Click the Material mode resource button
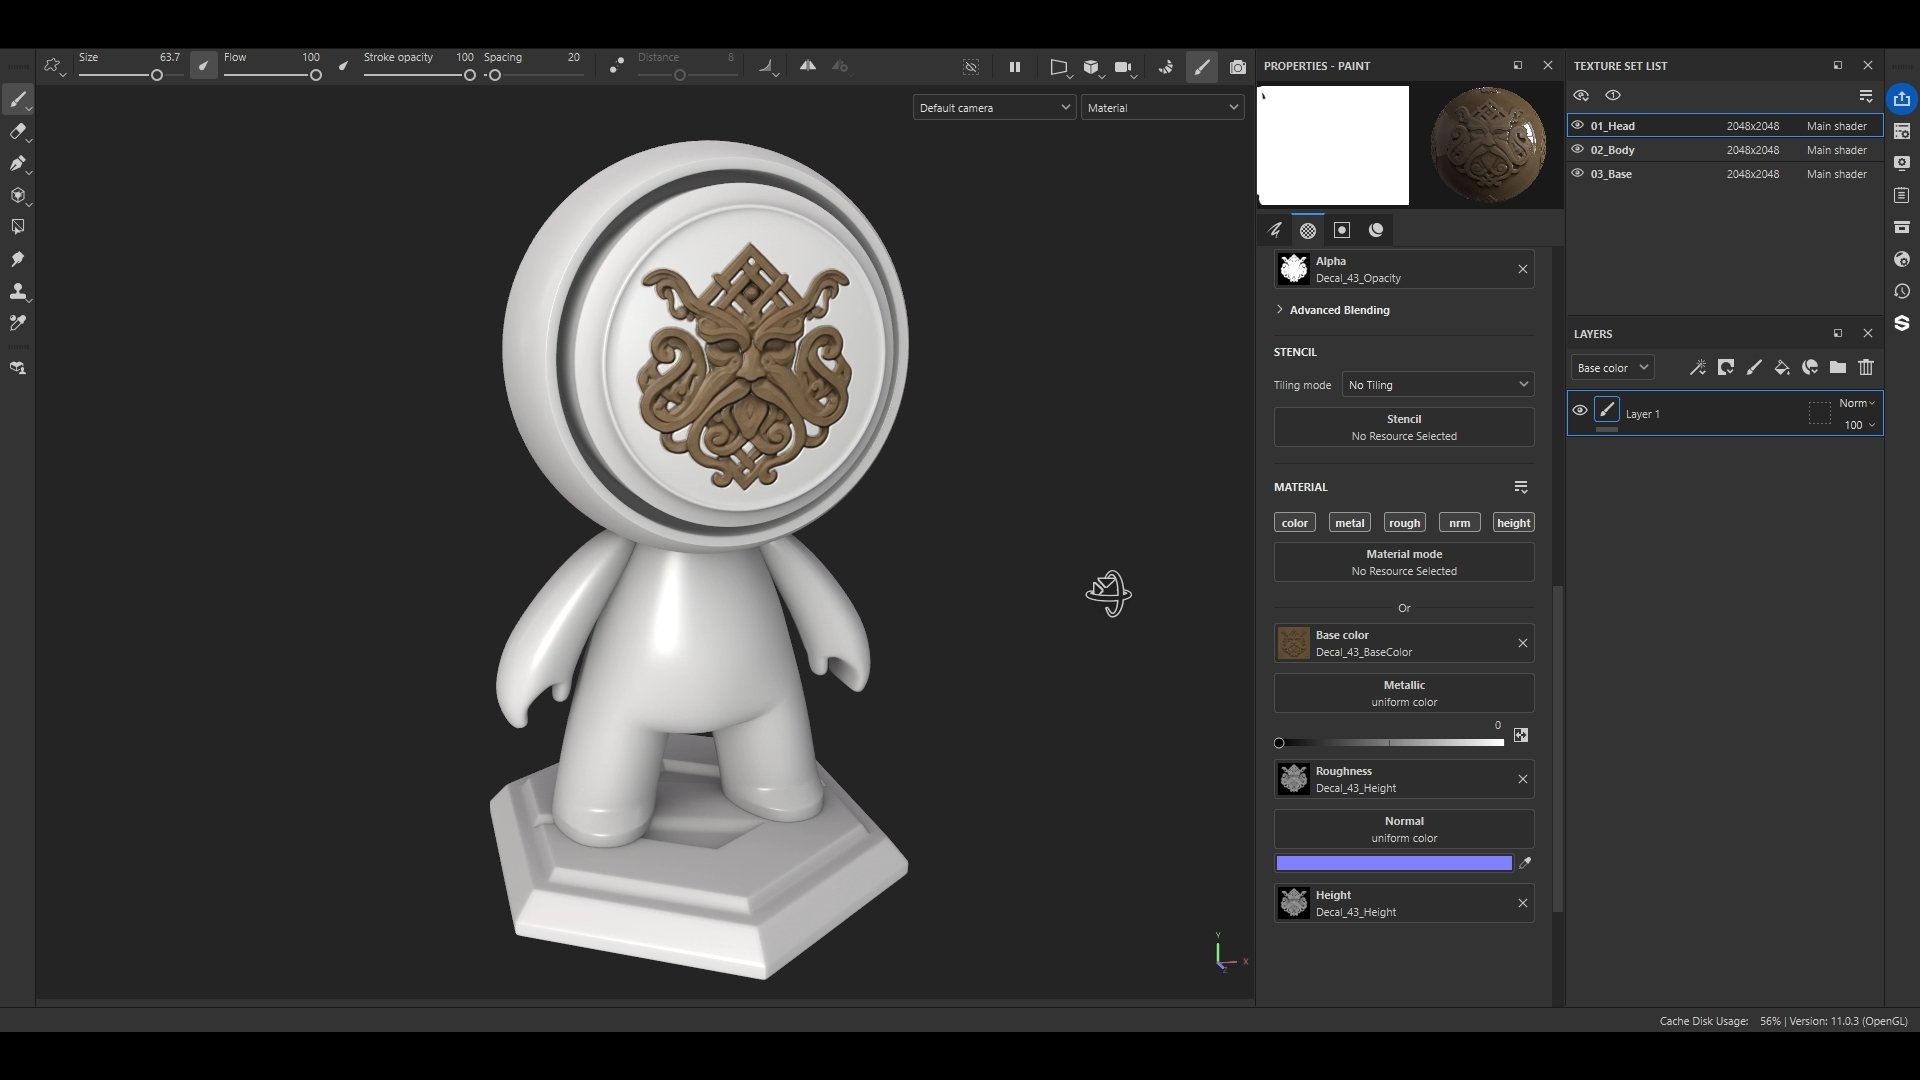The width and height of the screenshot is (1920, 1080). coord(1404,562)
